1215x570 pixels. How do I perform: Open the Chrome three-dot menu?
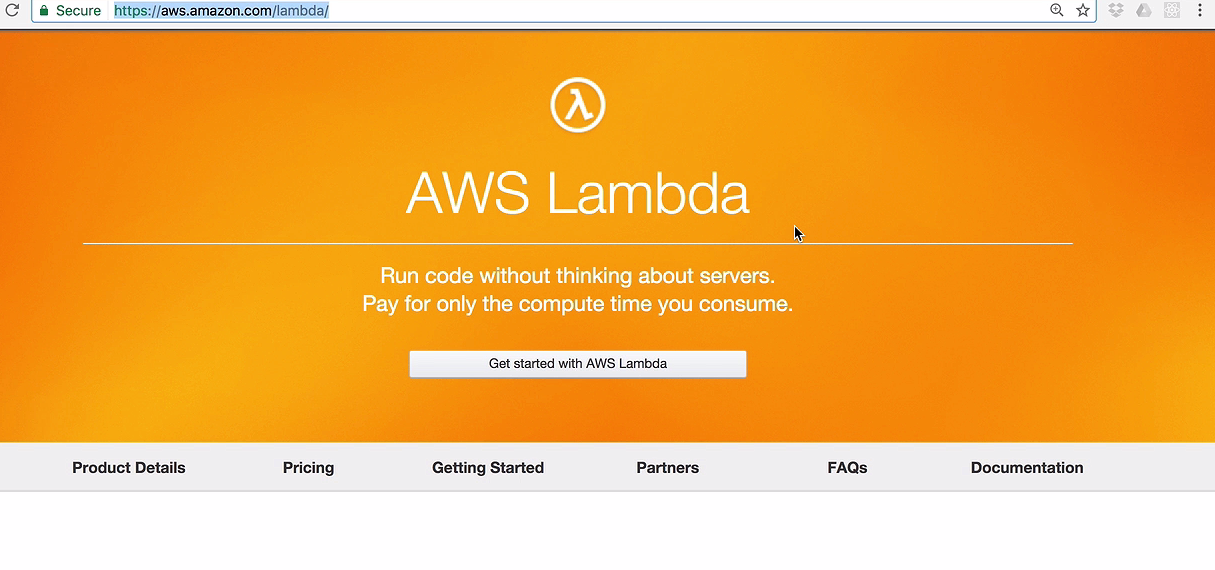point(1200,10)
